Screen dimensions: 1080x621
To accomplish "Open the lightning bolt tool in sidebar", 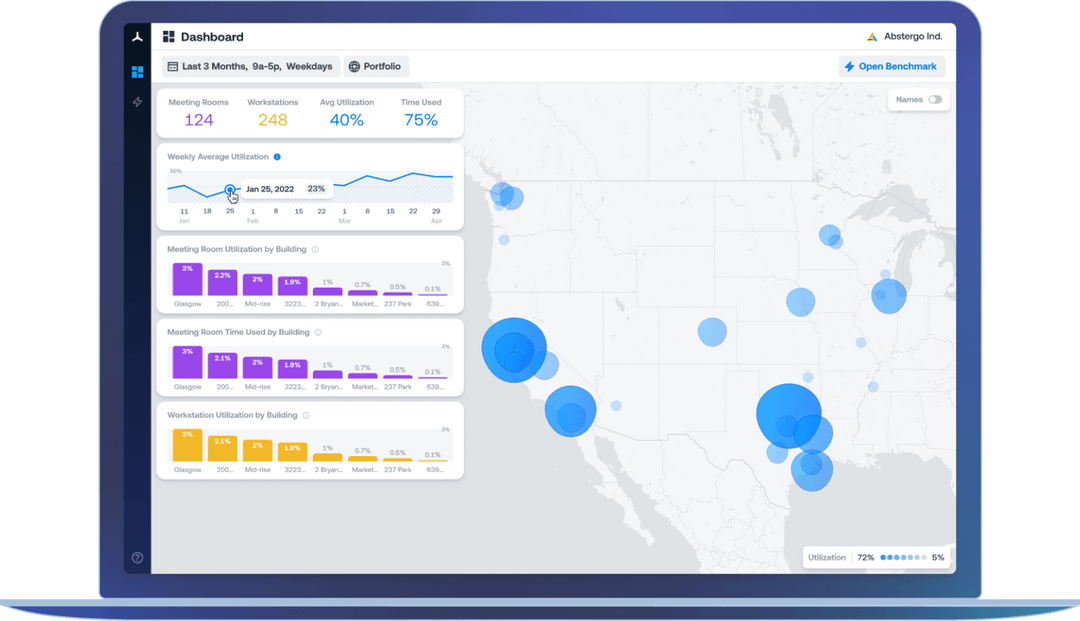I will click(137, 102).
